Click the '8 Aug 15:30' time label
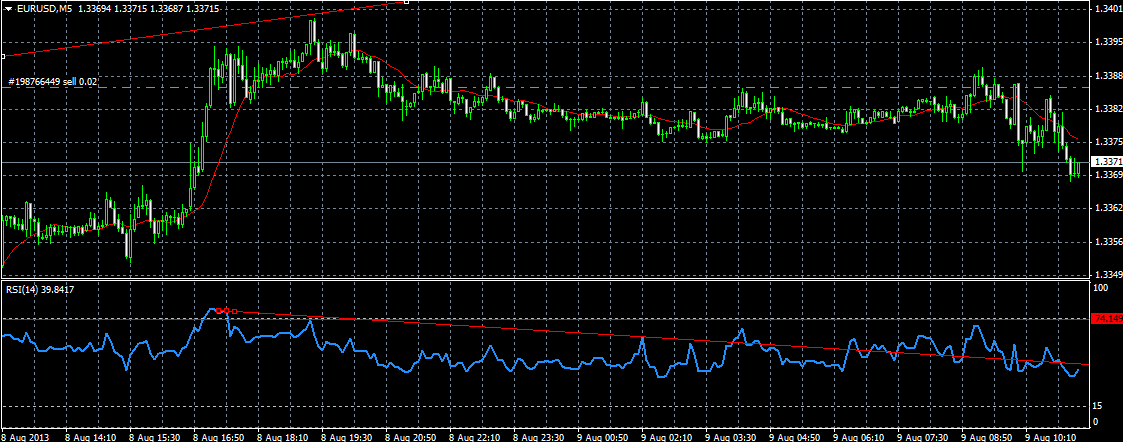The height and width of the screenshot is (442, 1123). 154,436
